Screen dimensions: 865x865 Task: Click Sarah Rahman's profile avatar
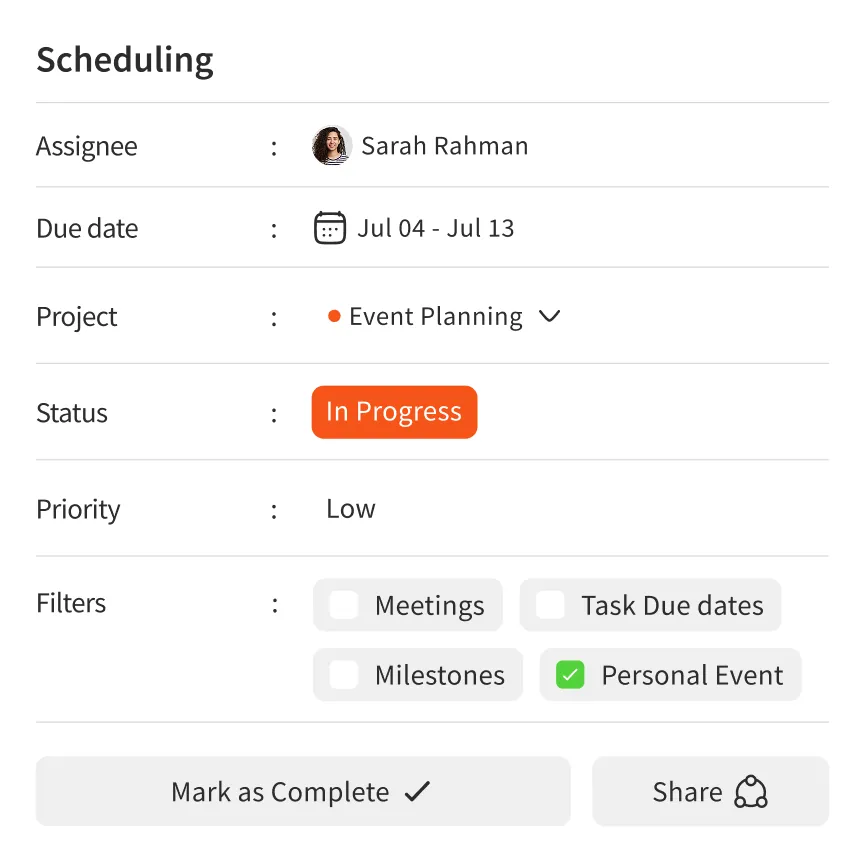pyautogui.click(x=331, y=145)
